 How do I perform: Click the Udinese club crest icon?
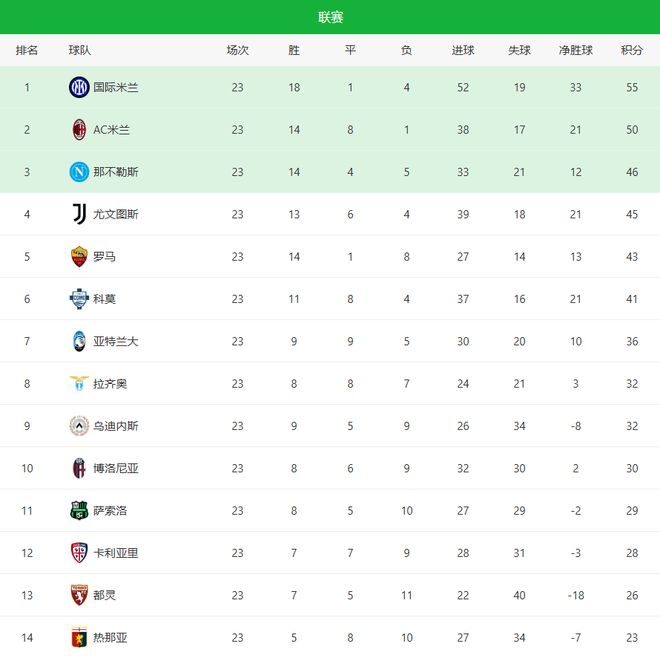click(79, 426)
